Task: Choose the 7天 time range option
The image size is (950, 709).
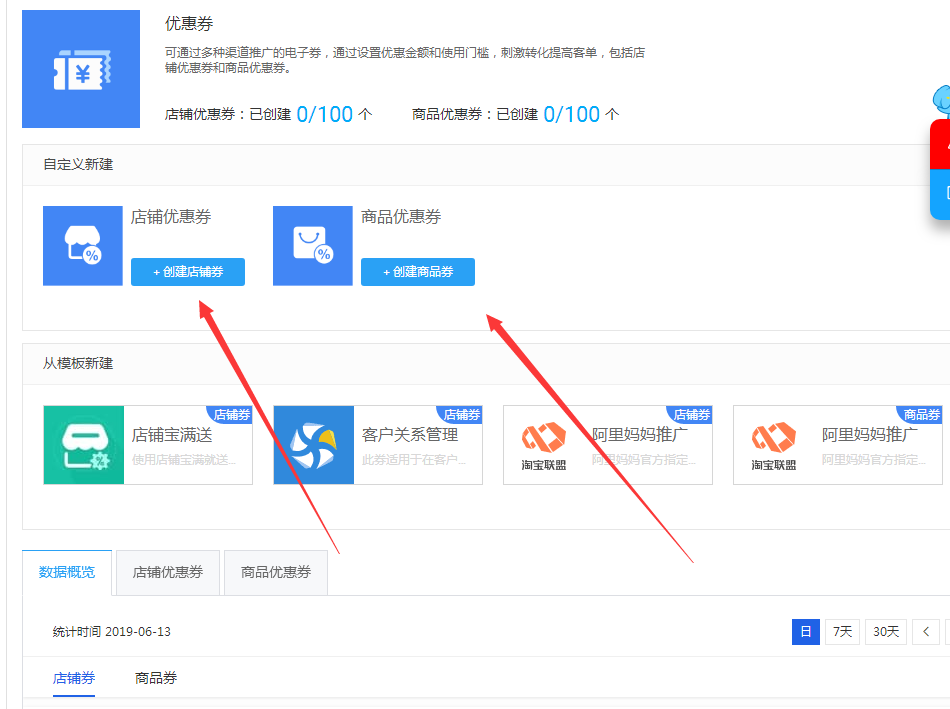Action: [x=842, y=632]
